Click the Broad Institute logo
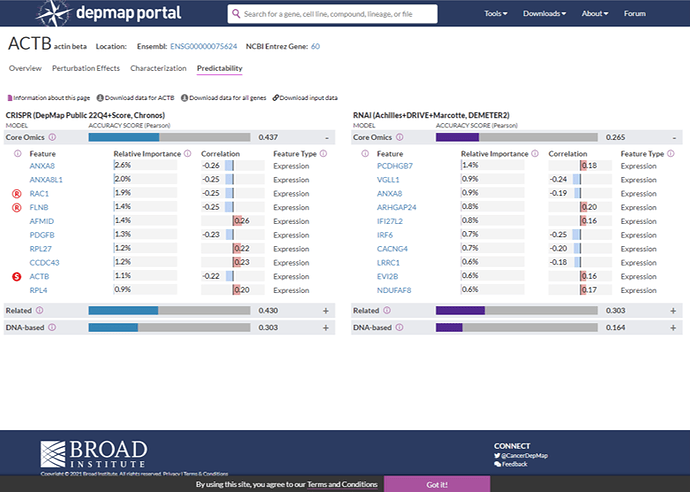This screenshot has height=492, width=690. (x=94, y=454)
